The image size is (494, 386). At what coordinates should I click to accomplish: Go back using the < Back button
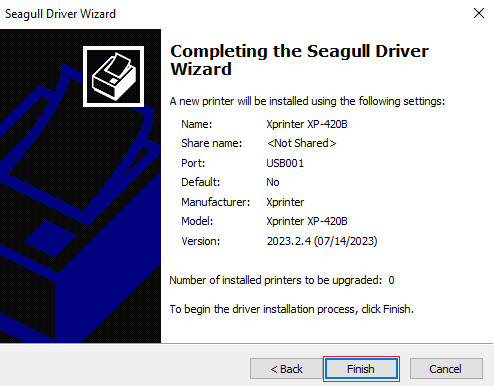[x=286, y=369]
